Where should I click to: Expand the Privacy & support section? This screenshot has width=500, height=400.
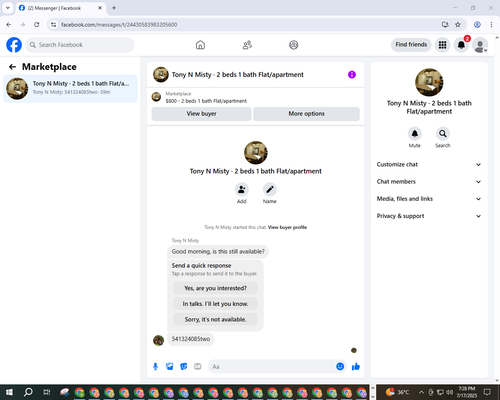point(429,216)
